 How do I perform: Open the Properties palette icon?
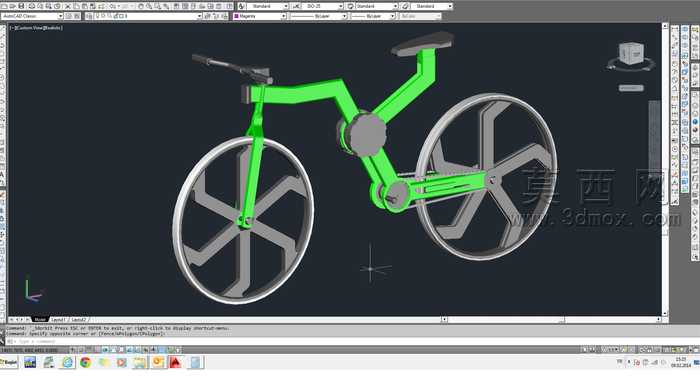176,6
